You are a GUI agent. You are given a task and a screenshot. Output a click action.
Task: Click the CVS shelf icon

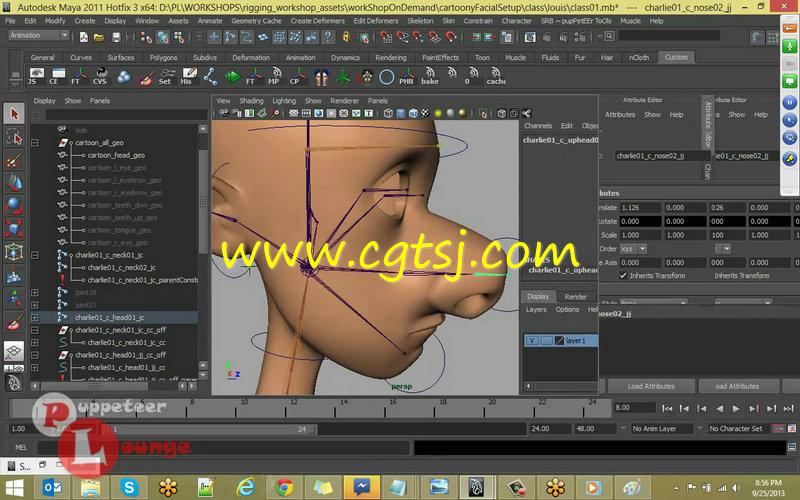pos(100,76)
